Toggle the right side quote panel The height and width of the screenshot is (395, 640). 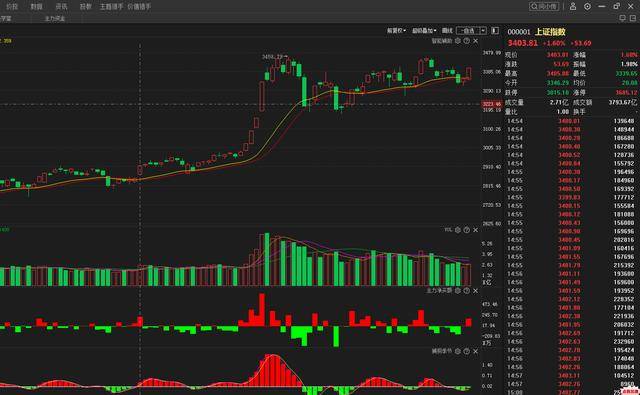[495, 31]
